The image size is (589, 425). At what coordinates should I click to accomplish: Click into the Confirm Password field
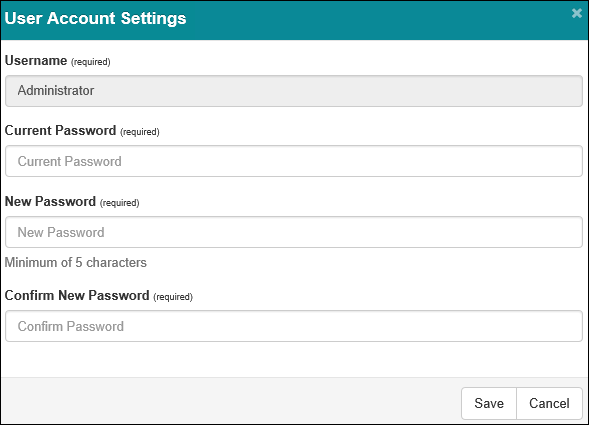click(294, 326)
